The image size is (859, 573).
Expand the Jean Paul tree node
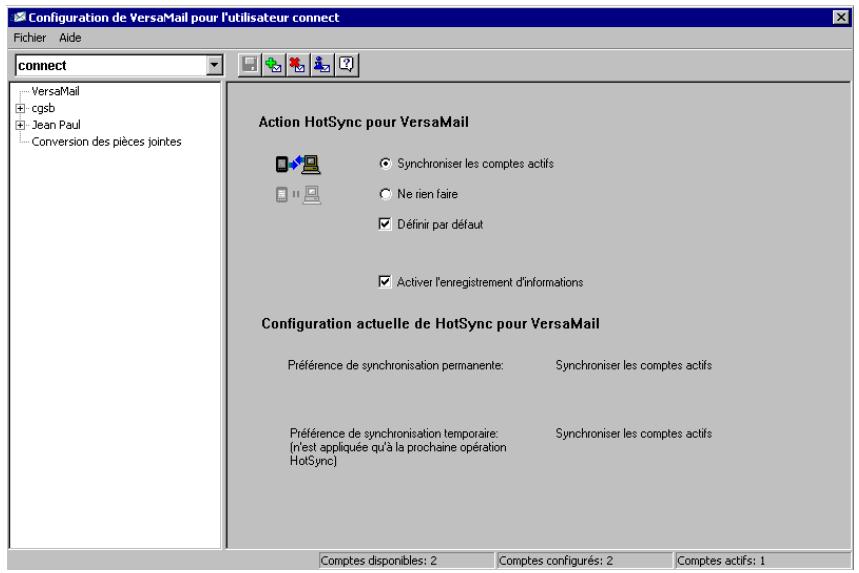click(x=20, y=125)
